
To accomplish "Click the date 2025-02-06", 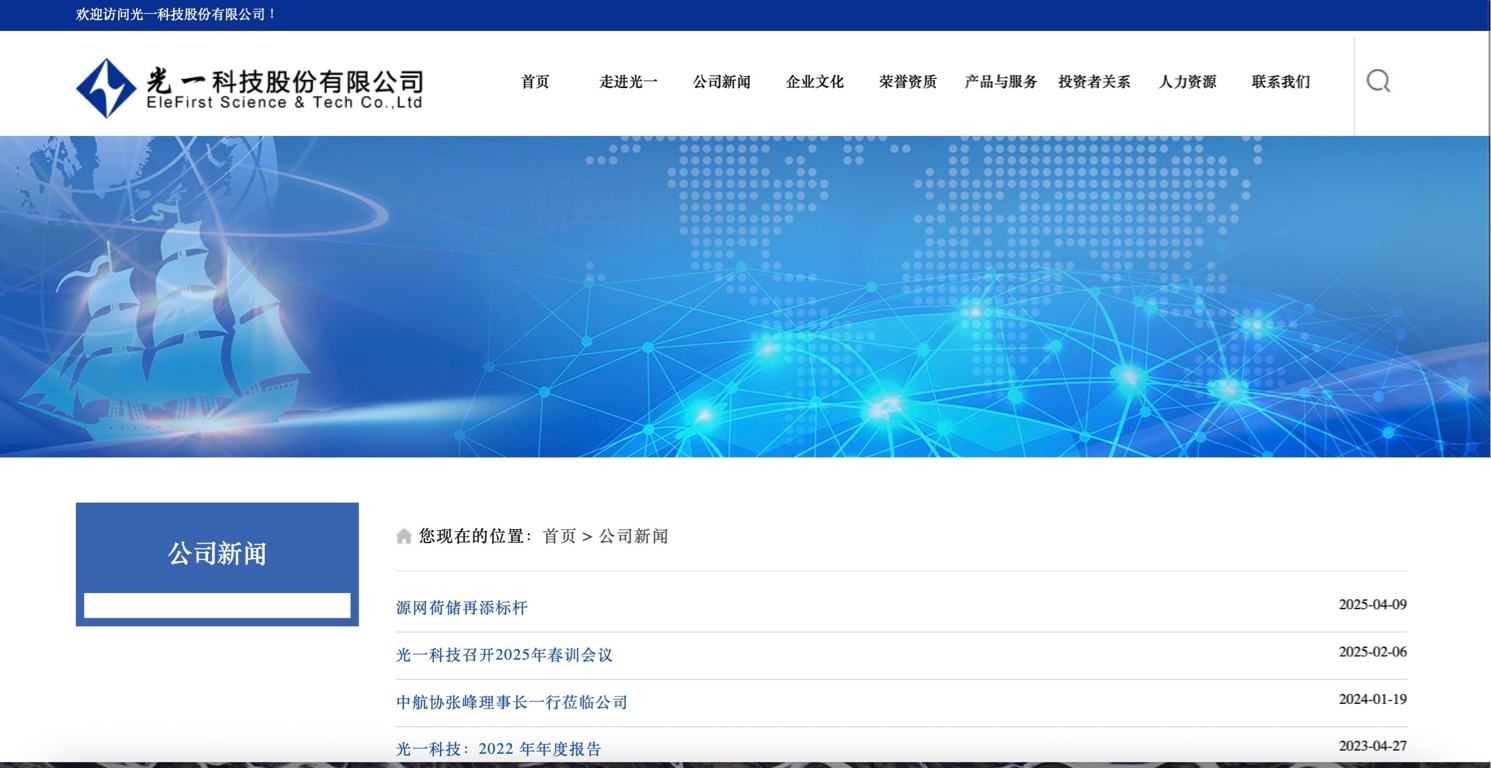I will point(1372,652).
